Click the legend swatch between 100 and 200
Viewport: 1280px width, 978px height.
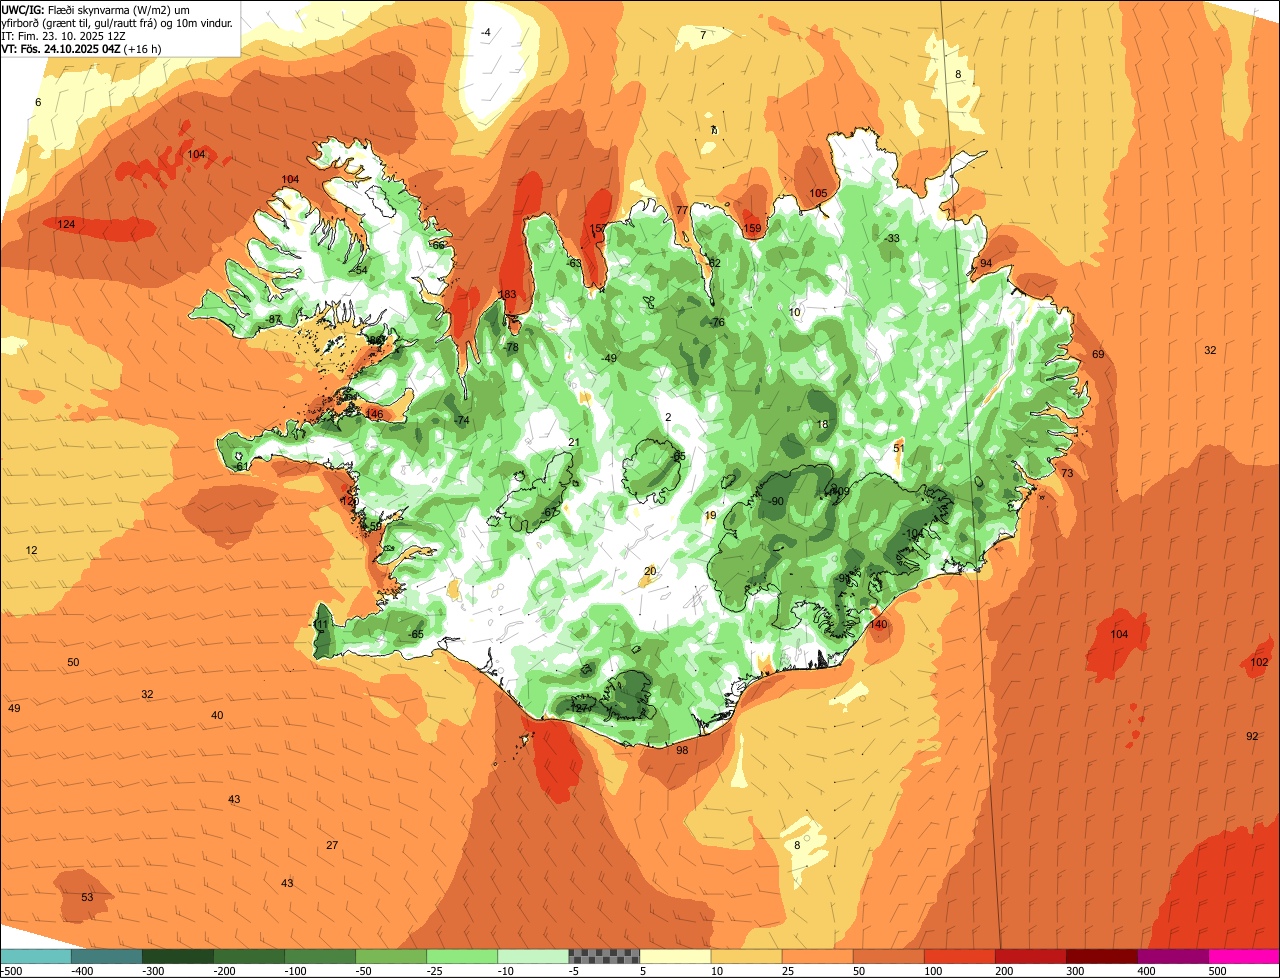point(959,955)
